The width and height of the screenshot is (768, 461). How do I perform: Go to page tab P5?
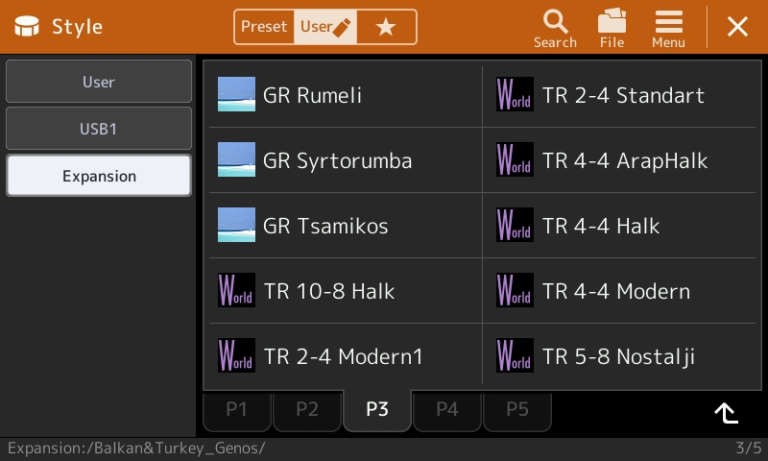(517, 410)
